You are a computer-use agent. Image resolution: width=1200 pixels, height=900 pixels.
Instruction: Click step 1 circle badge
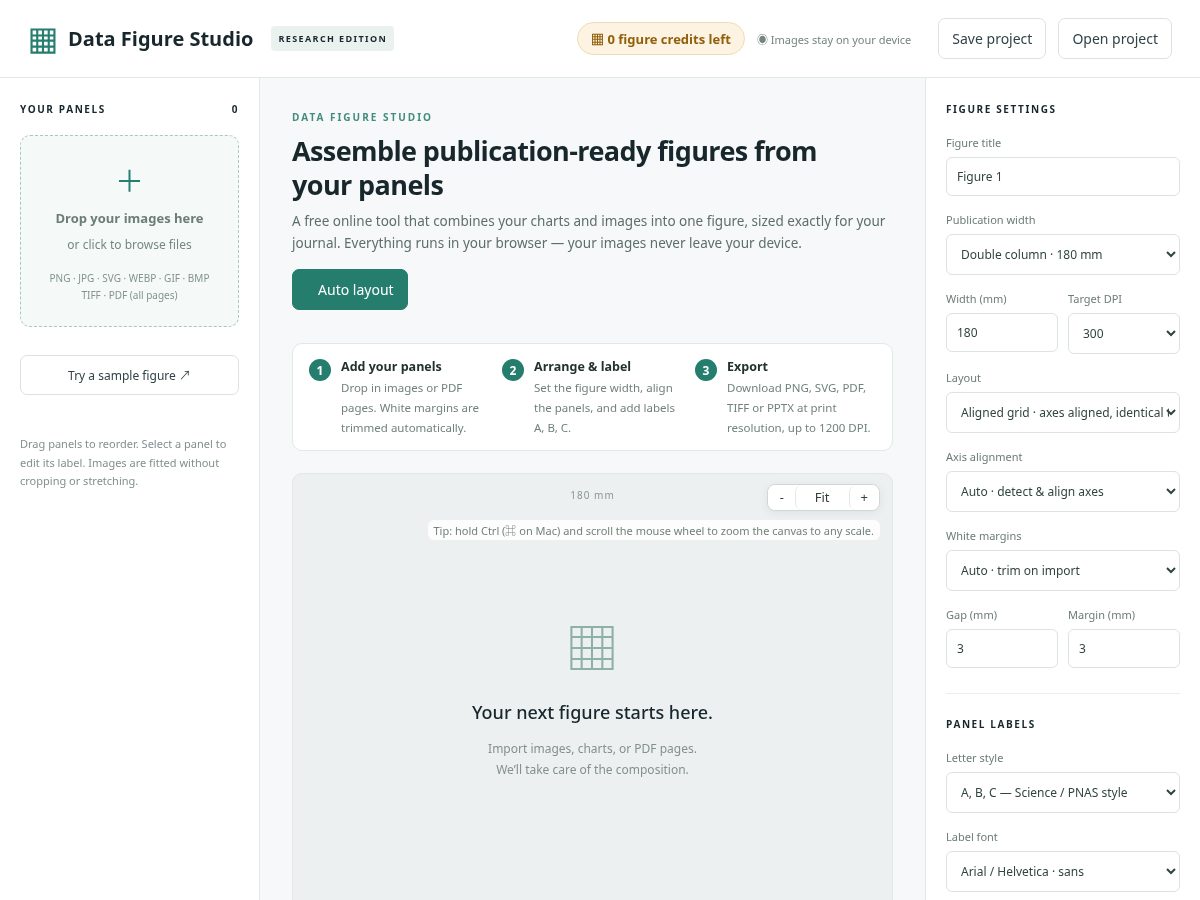(x=320, y=370)
